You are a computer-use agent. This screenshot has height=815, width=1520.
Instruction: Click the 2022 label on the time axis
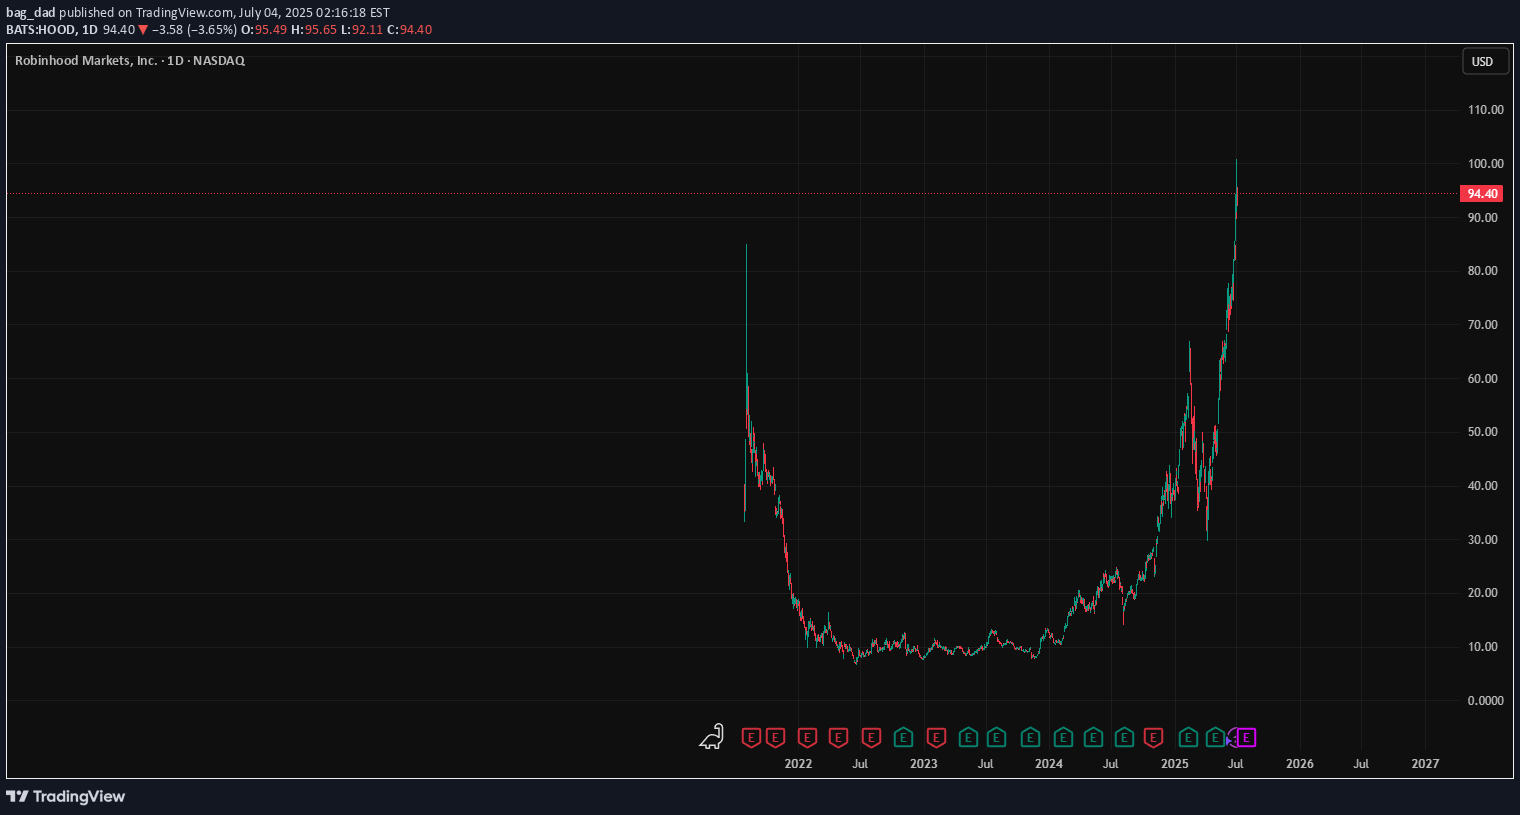pyautogui.click(x=798, y=764)
